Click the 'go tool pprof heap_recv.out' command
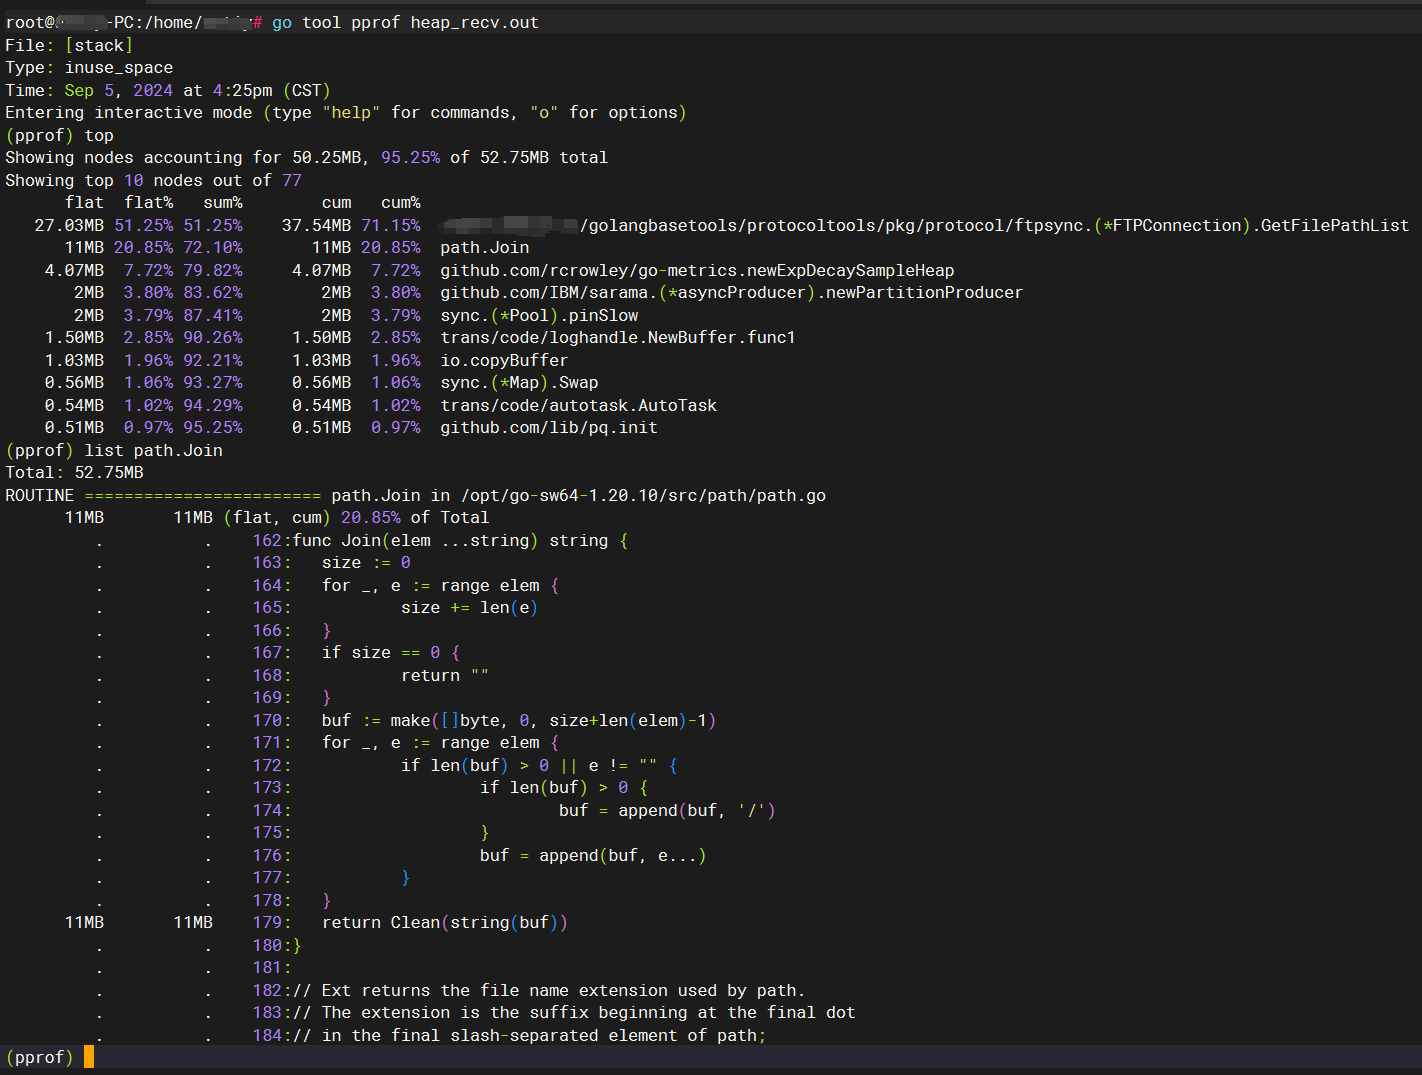 tap(405, 22)
